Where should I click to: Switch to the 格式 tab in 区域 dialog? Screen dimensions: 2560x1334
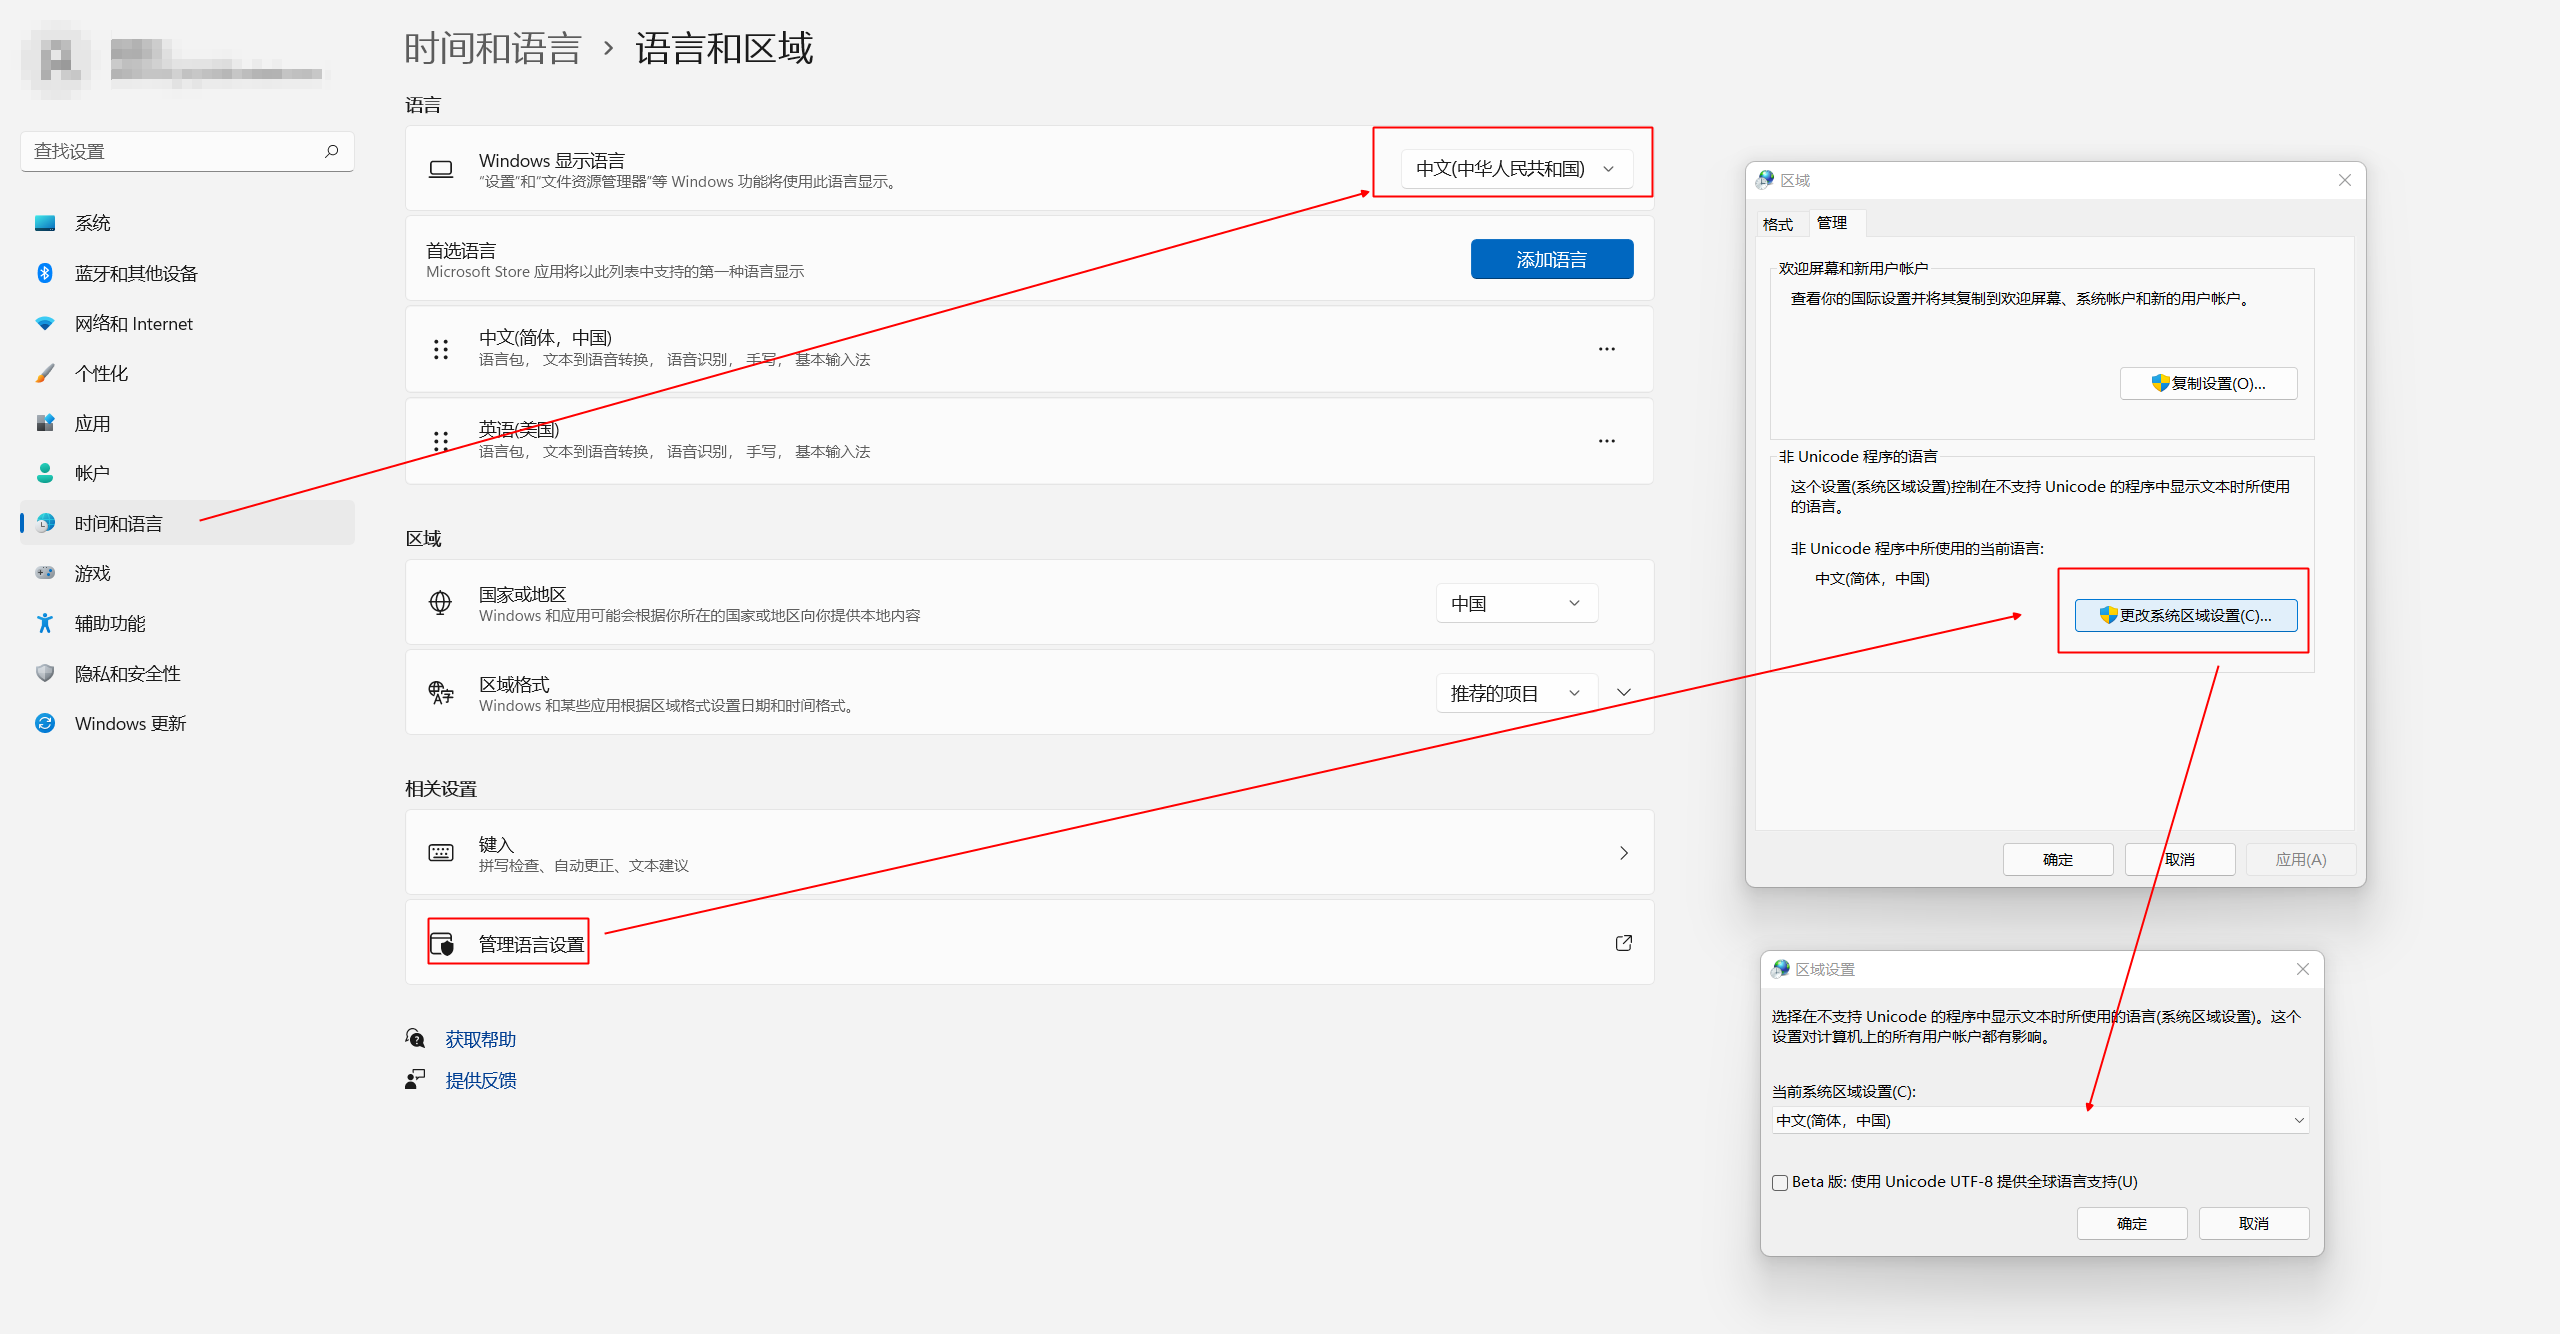click(x=1778, y=224)
